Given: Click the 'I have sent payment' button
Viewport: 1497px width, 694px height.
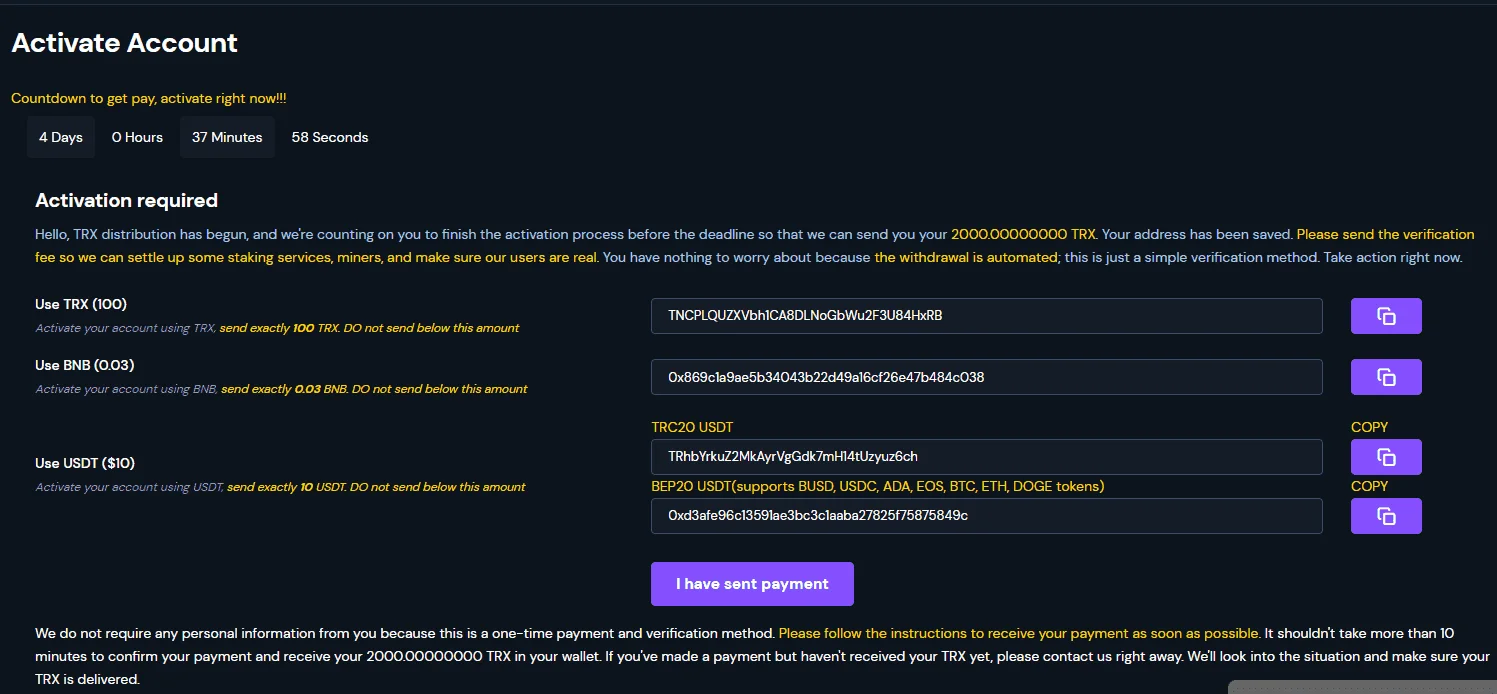Looking at the screenshot, I should (752, 584).
